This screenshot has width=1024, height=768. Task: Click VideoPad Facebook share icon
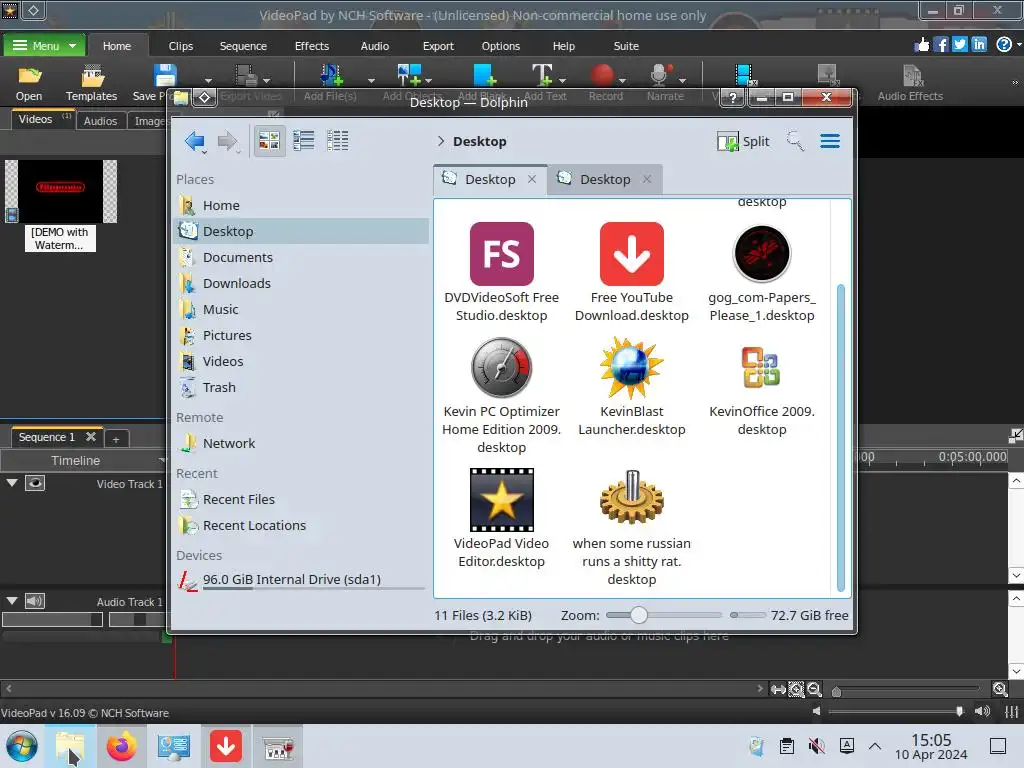940,44
